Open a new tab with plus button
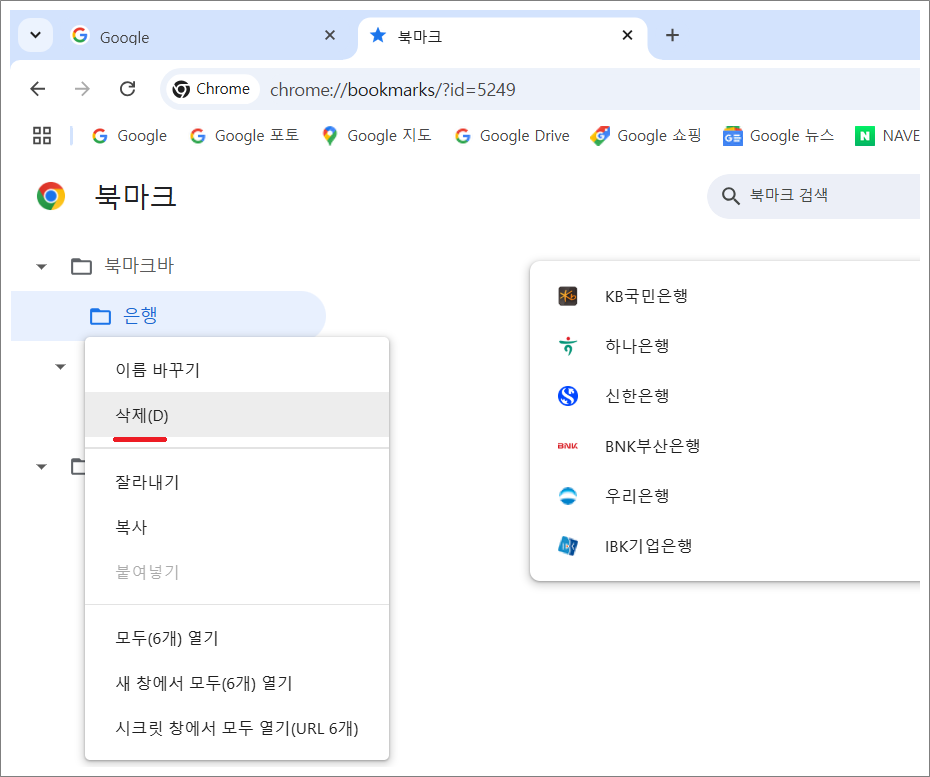This screenshot has width=930, height=777. [672, 36]
